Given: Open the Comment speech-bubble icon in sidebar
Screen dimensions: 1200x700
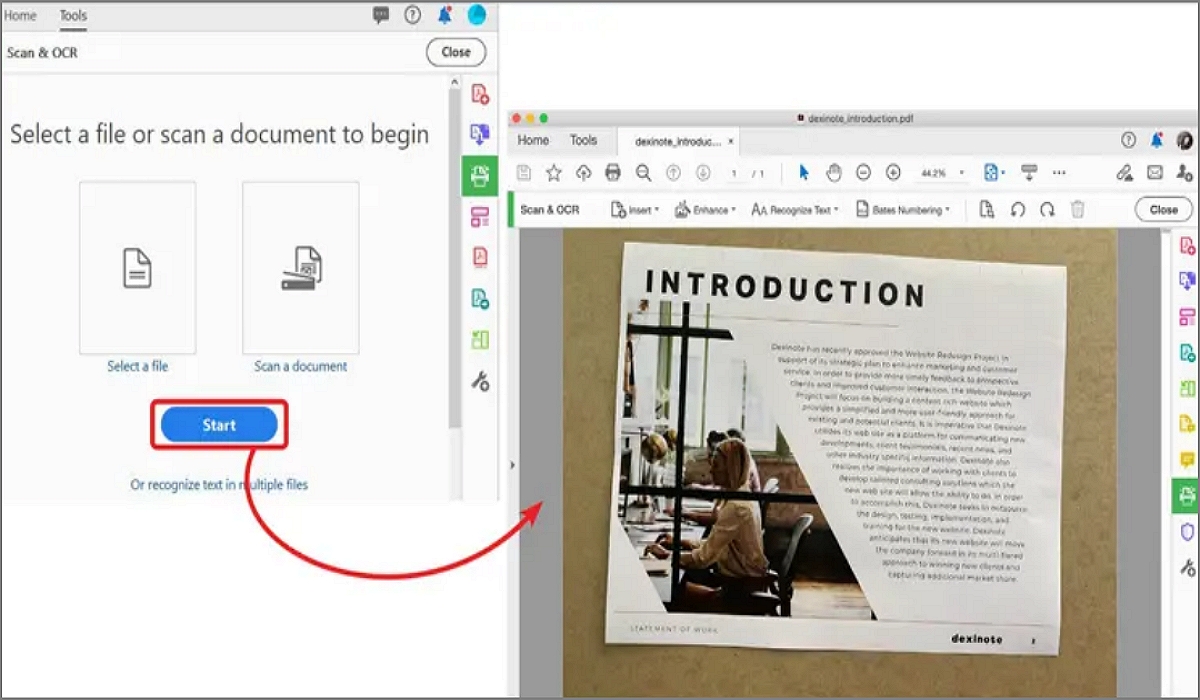Looking at the screenshot, I should pos(1189,457).
